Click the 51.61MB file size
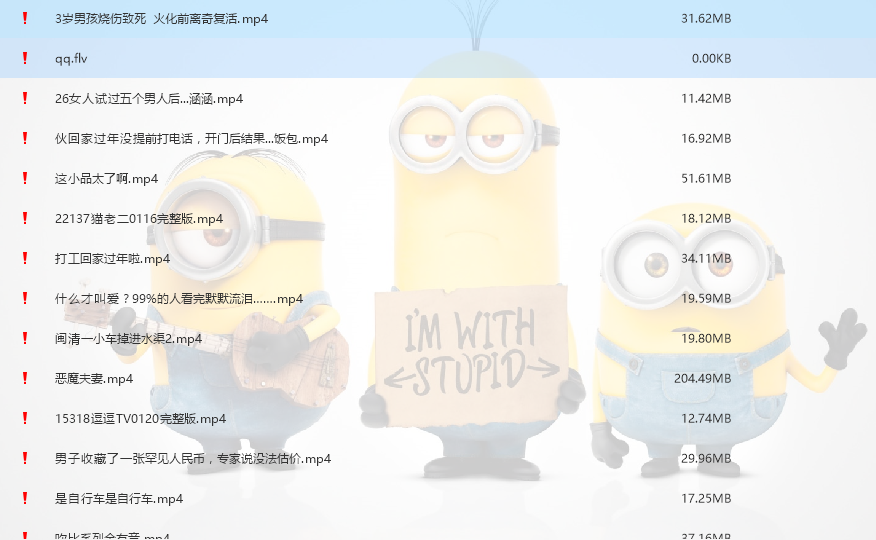 pos(706,179)
